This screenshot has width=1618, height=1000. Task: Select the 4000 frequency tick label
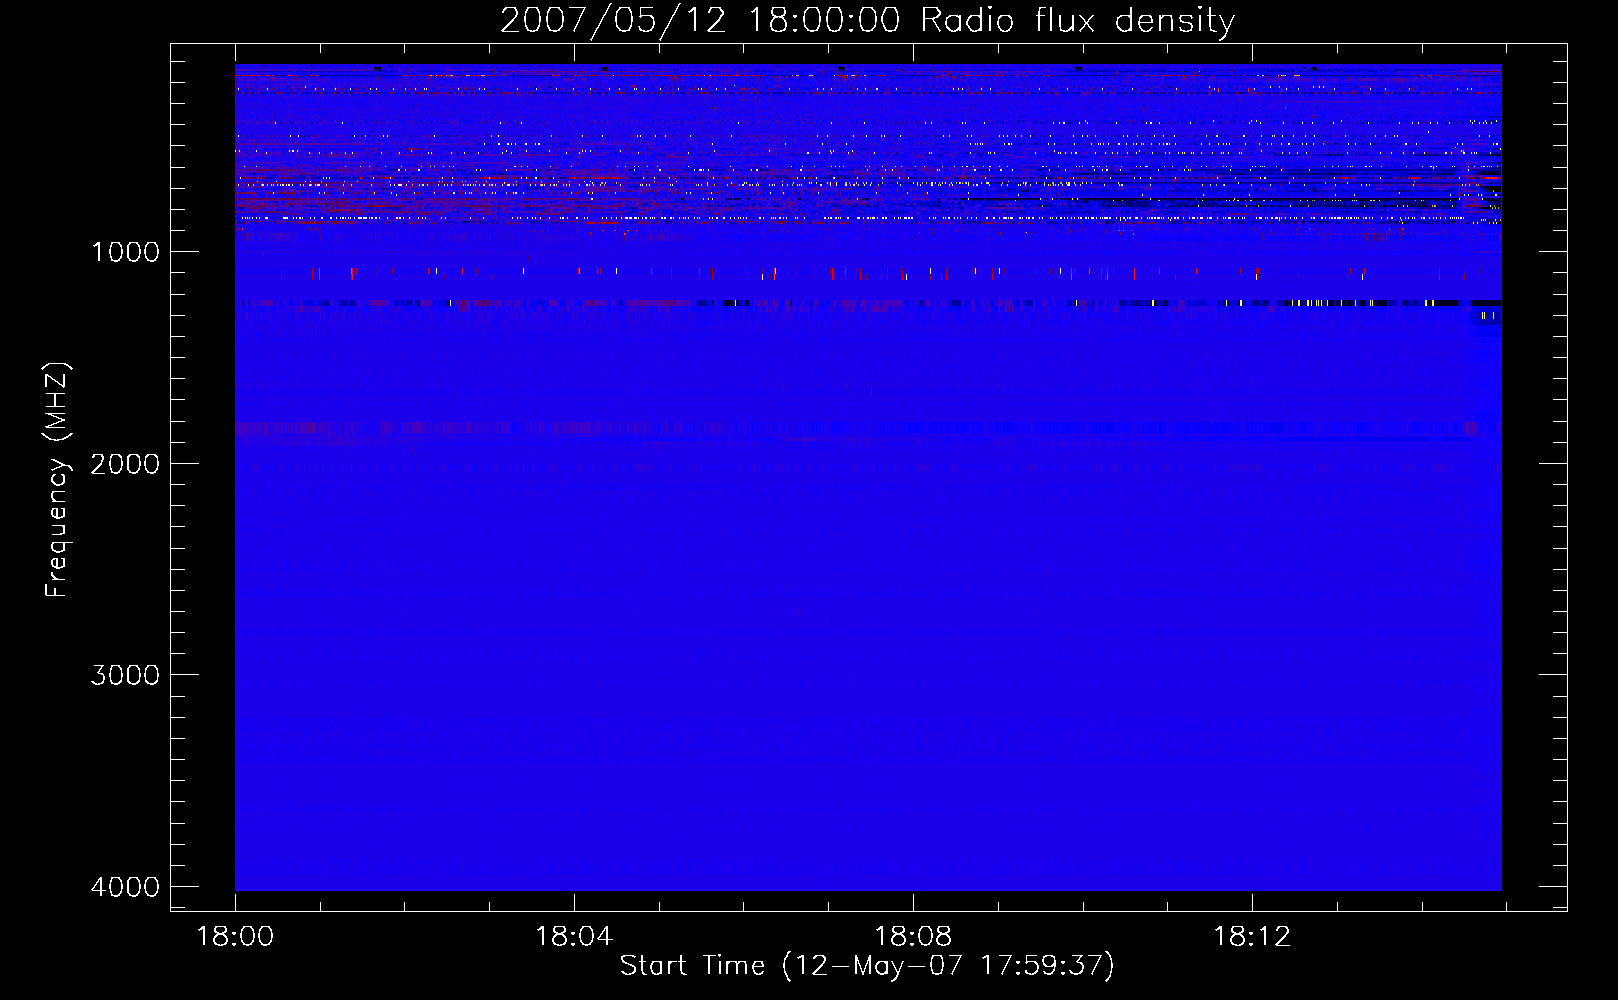125,887
